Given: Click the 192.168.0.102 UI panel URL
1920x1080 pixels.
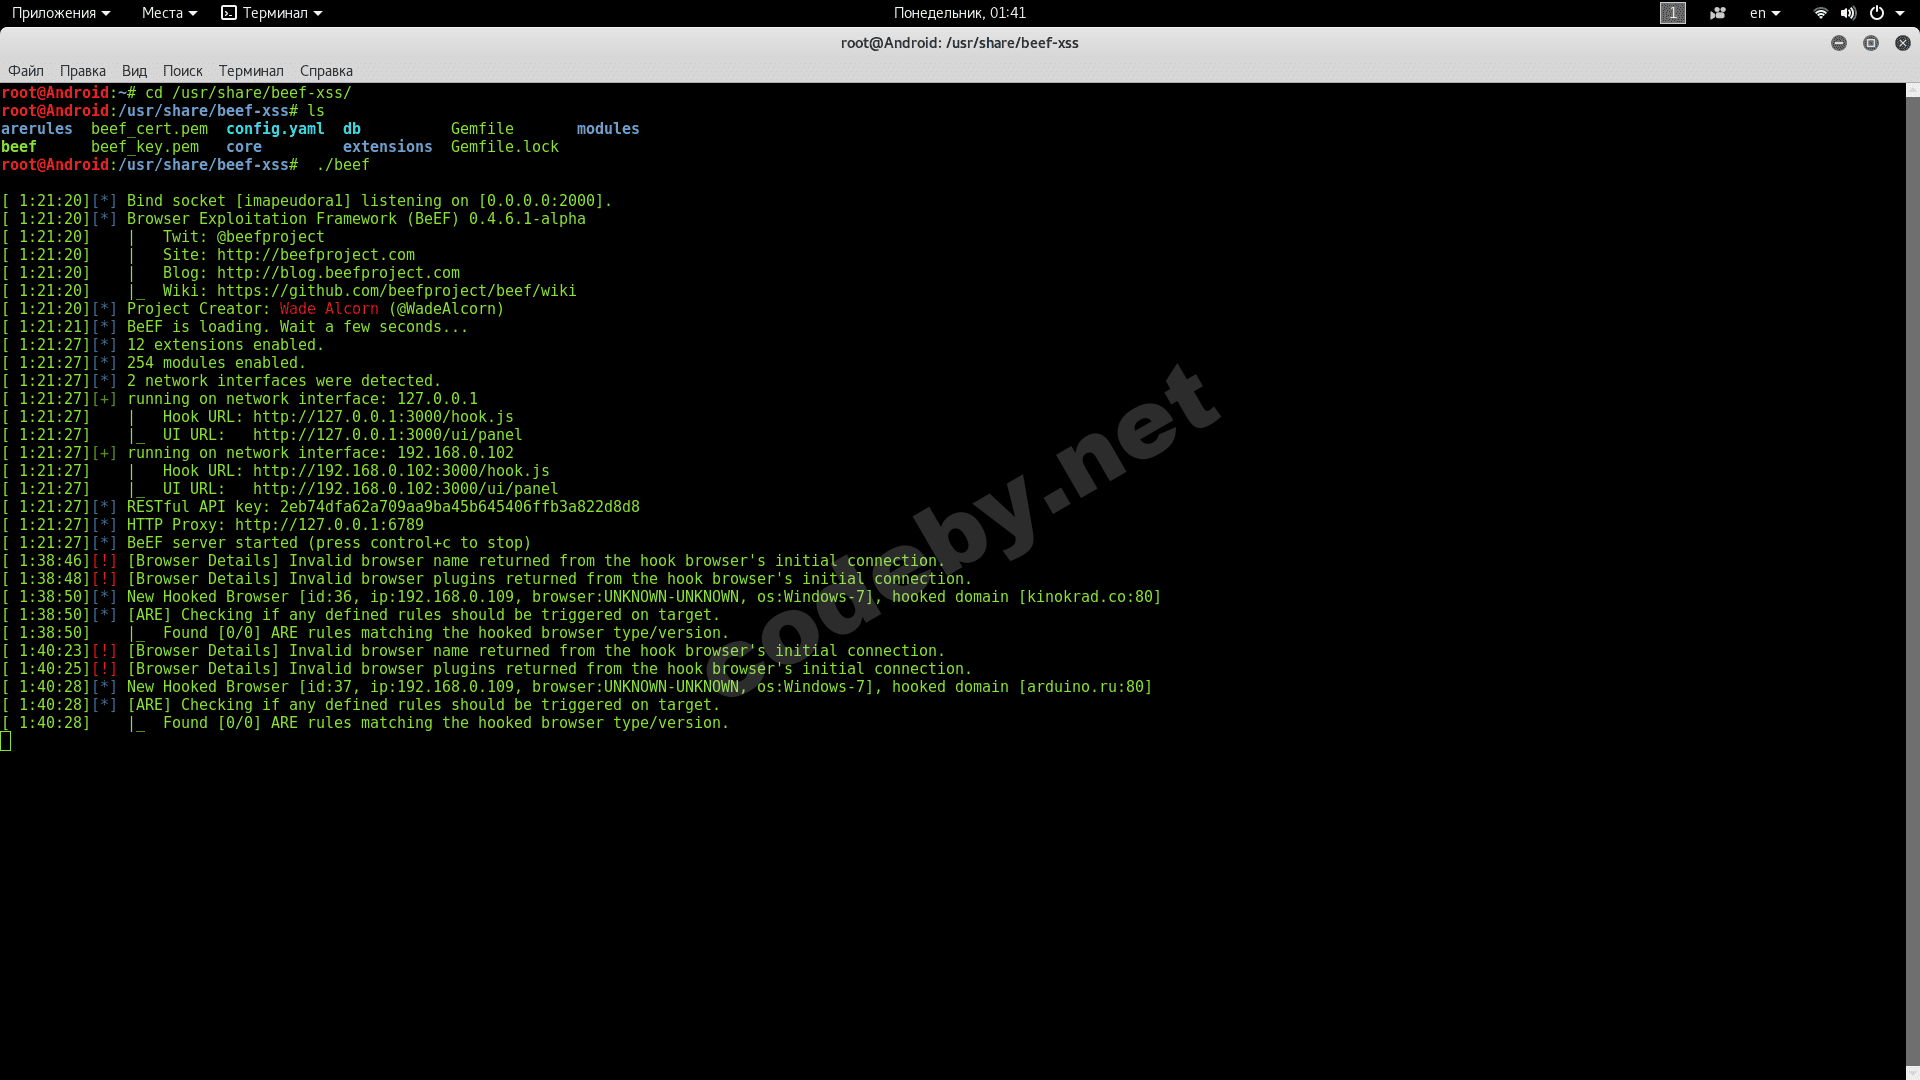Looking at the screenshot, I should [x=405, y=489].
